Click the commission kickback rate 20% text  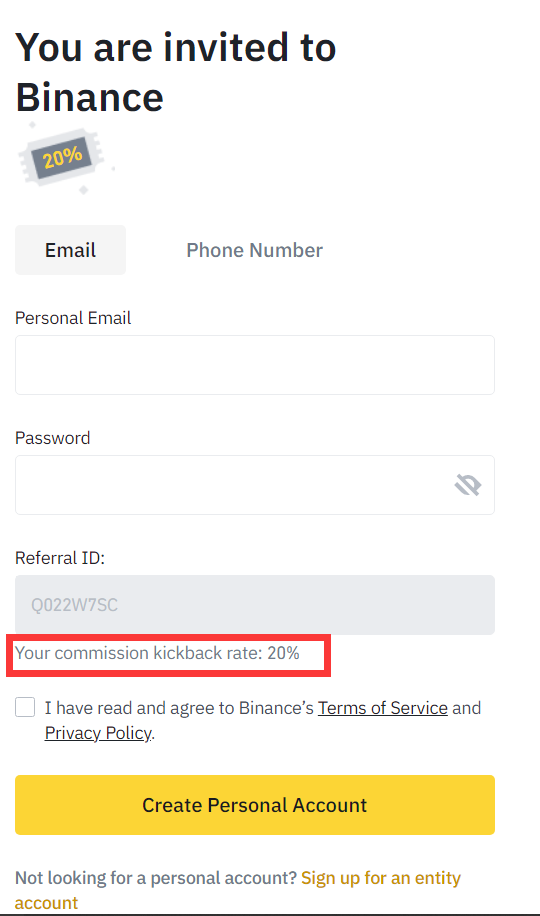point(157,653)
